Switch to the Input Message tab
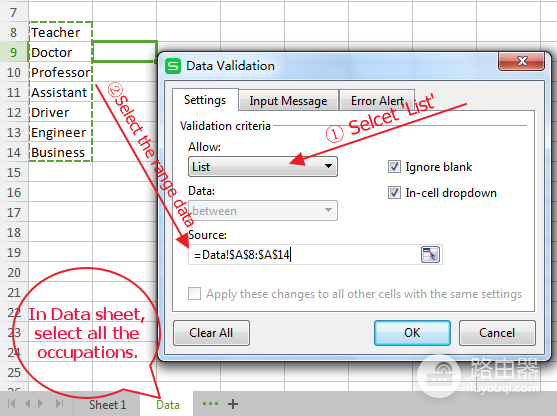The image size is (557, 416). pos(288,101)
